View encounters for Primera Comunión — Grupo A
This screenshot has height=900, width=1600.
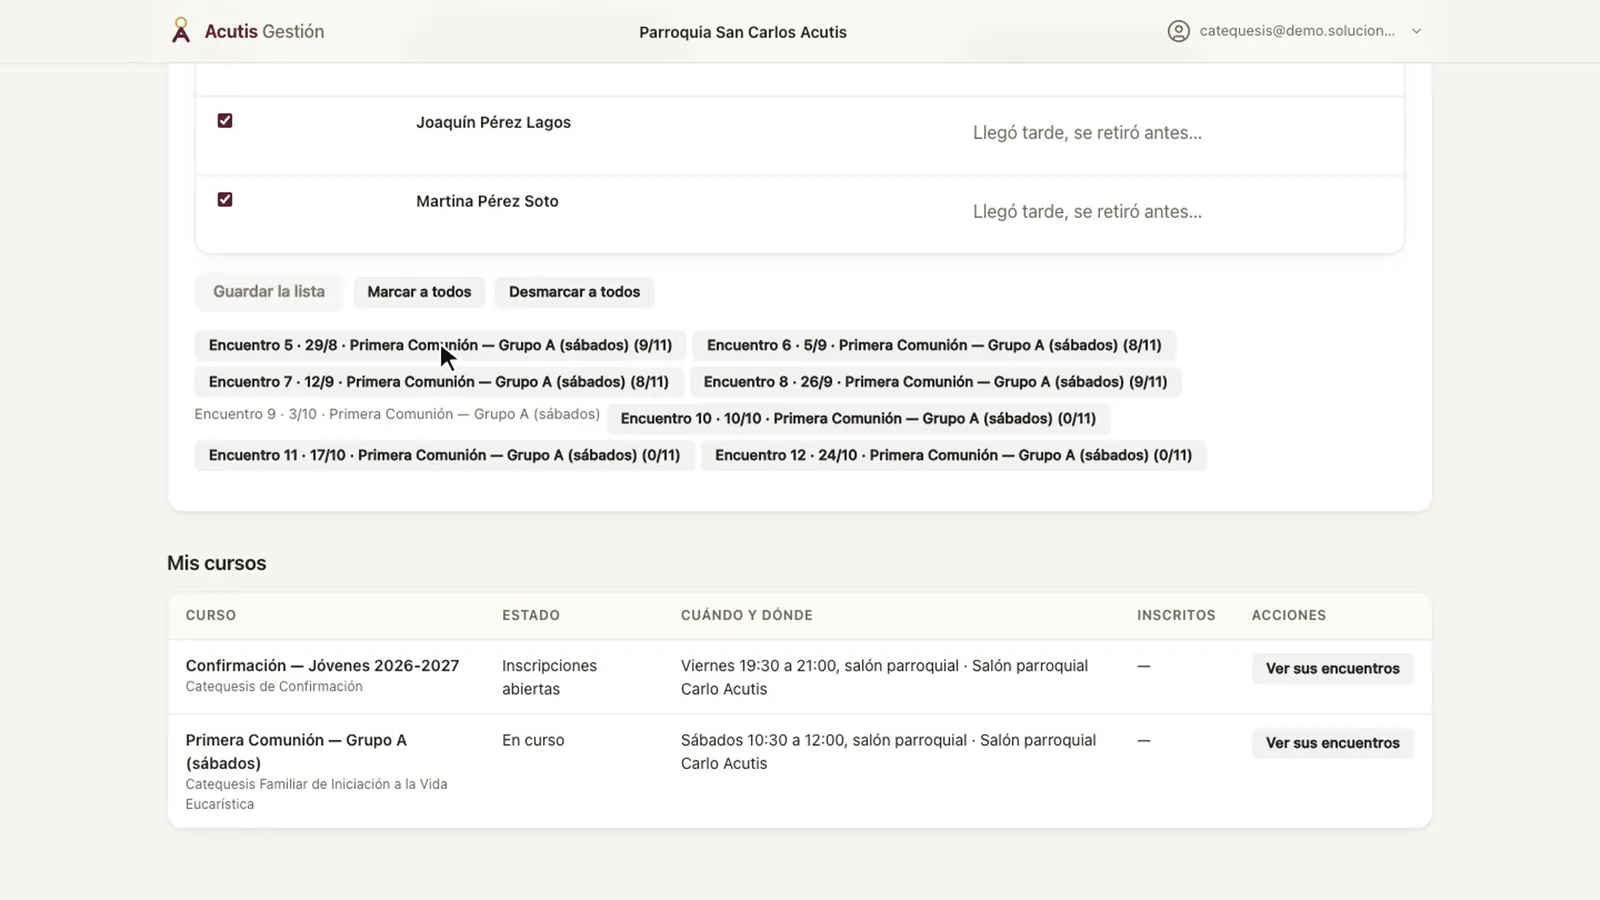(x=1332, y=743)
